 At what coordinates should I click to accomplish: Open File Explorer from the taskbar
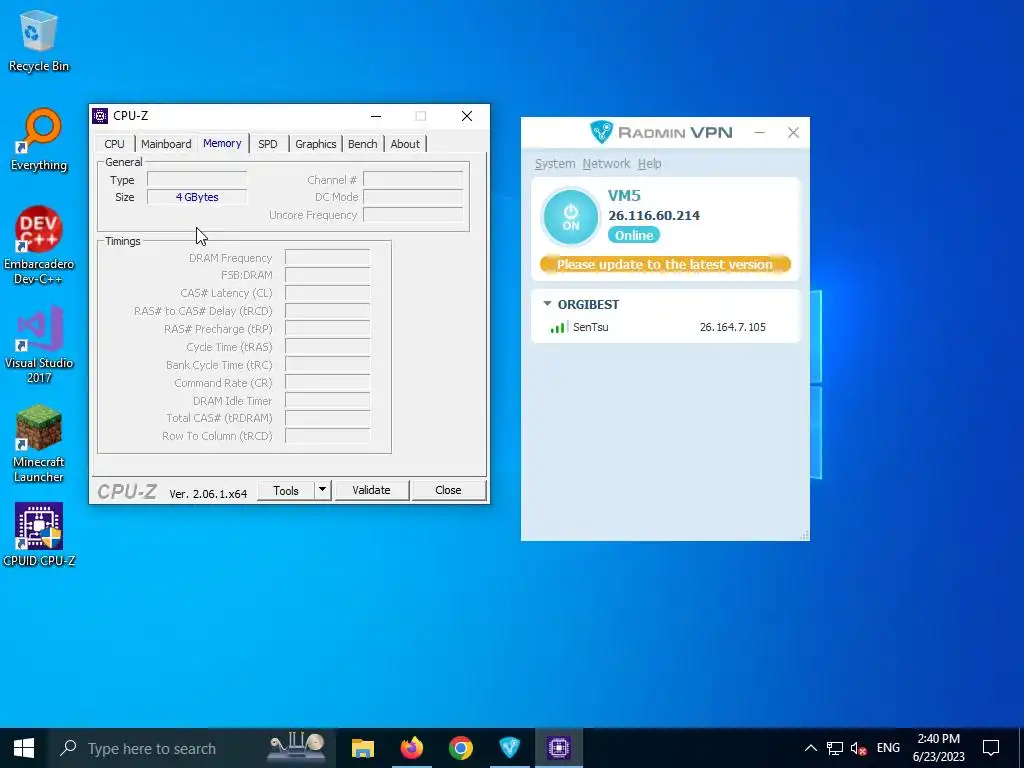point(362,748)
